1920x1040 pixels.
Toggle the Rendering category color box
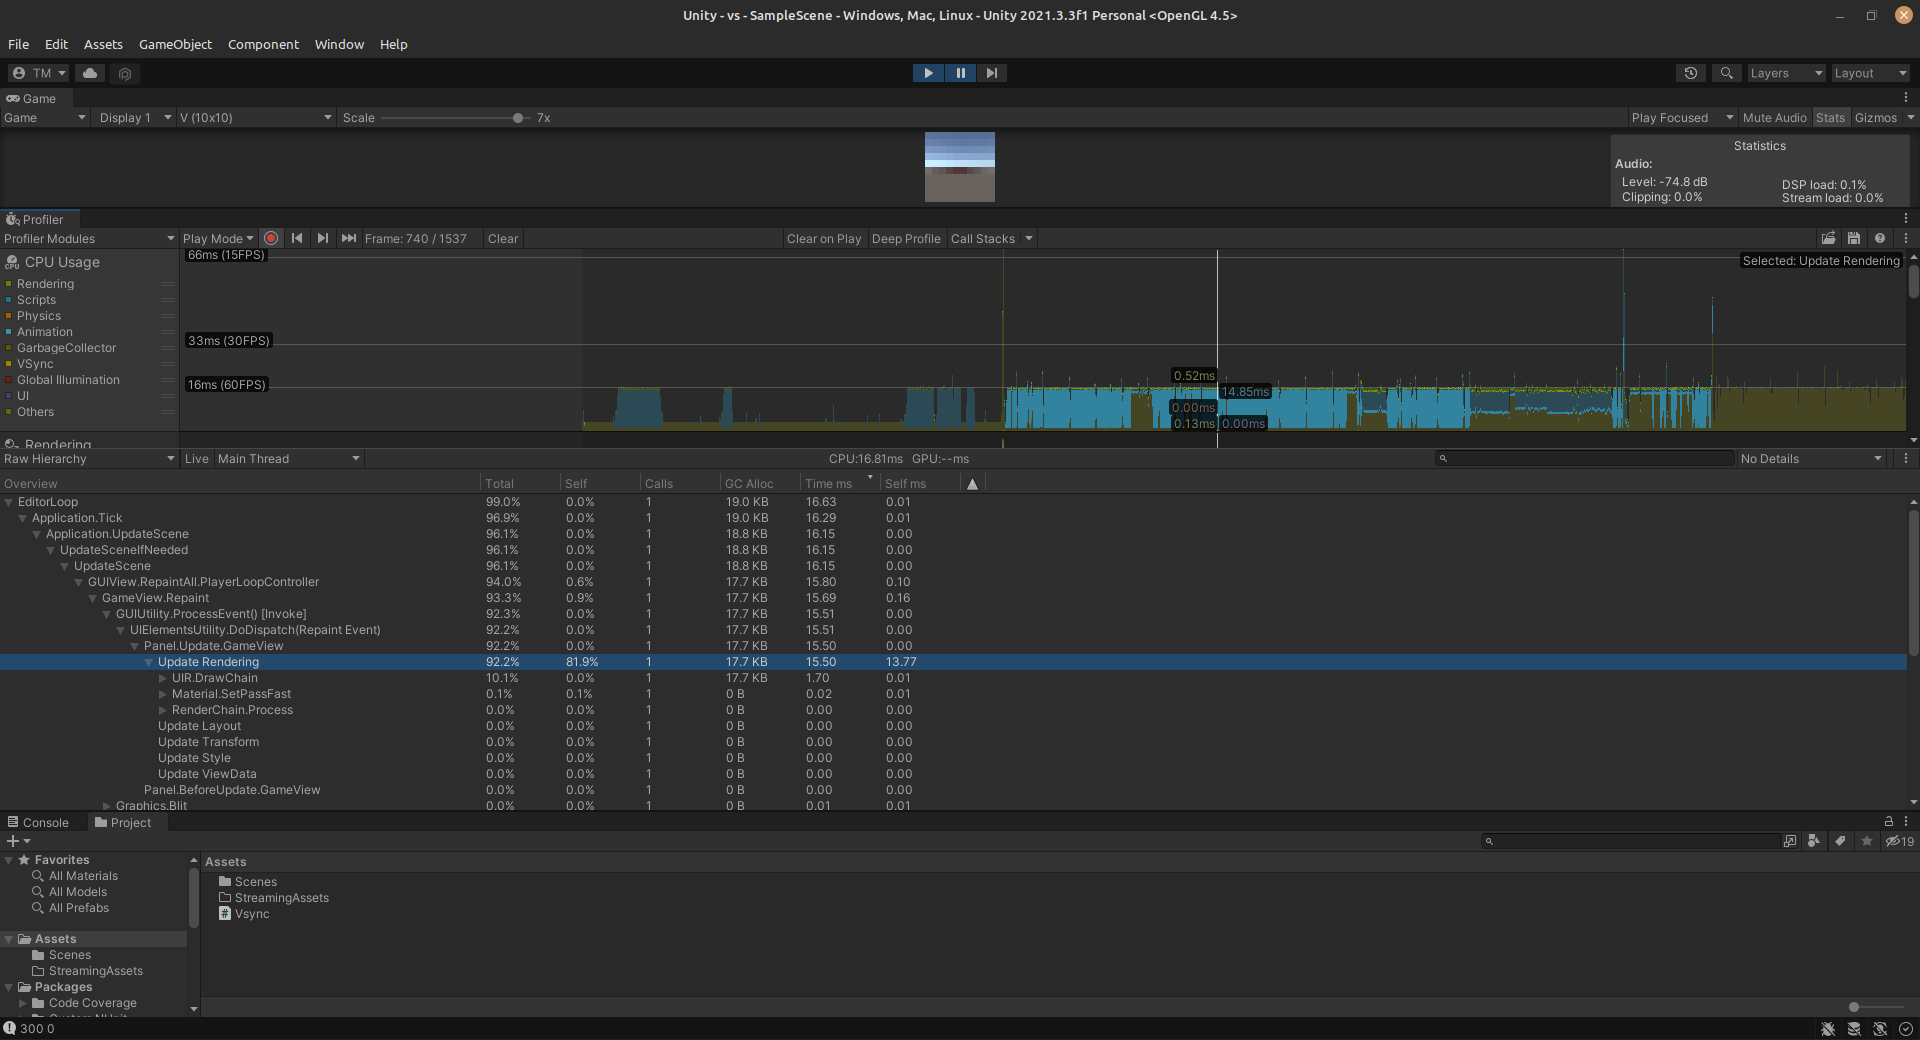(8, 284)
